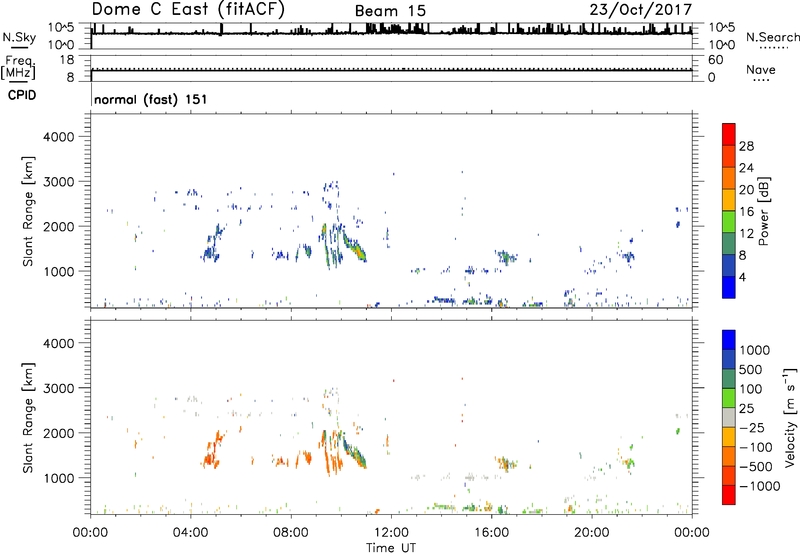This screenshot has width=800, height=554.
Task: Select the '60' tick on Nave axis
Action: [716, 60]
